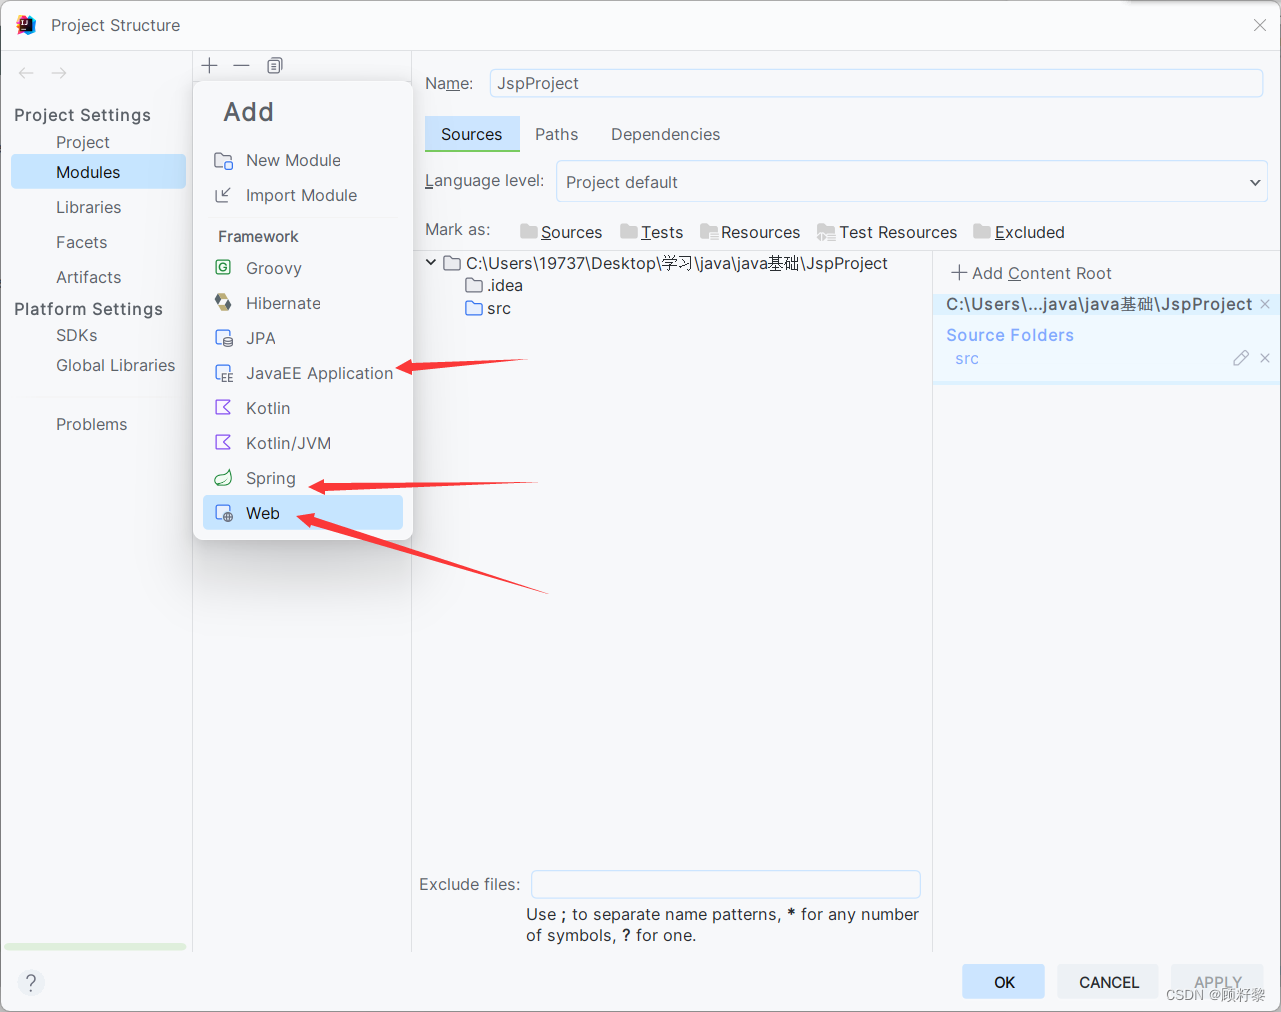Mark as Test Resources folder
This screenshot has height=1012, width=1281.
click(x=887, y=232)
